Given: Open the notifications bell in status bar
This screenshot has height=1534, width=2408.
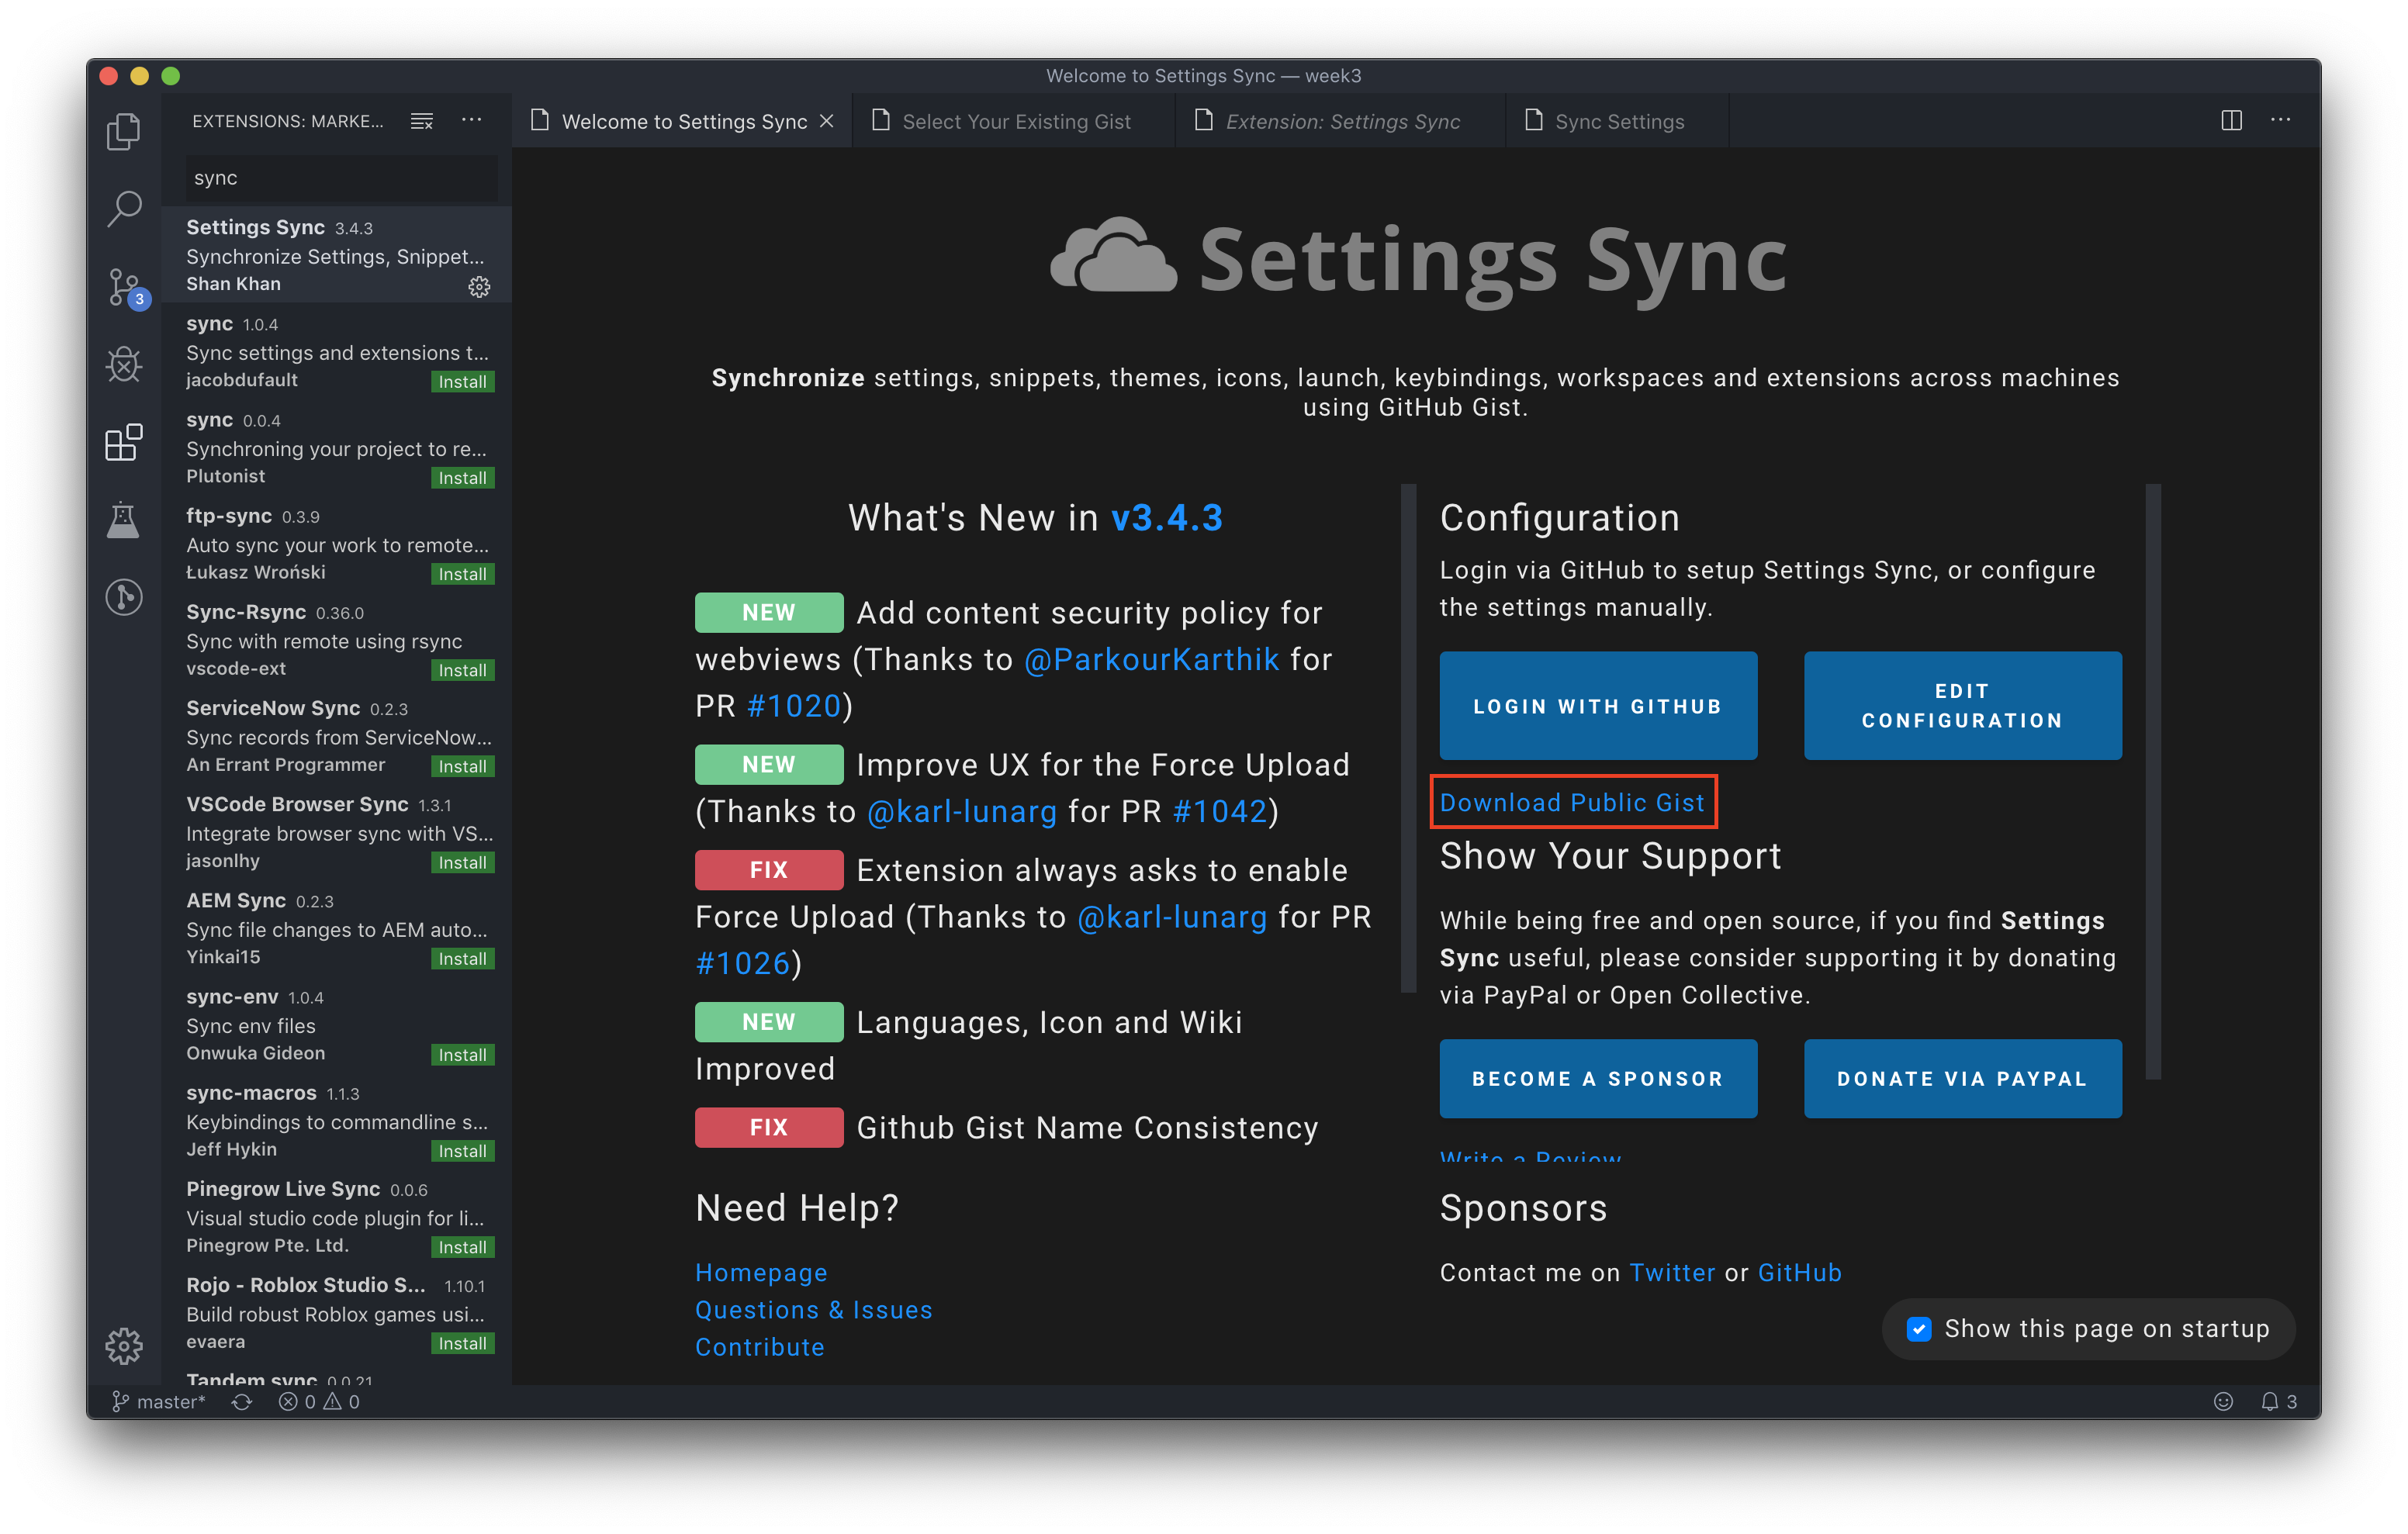Looking at the screenshot, I should pyautogui.click(x=2270, y=1401).
